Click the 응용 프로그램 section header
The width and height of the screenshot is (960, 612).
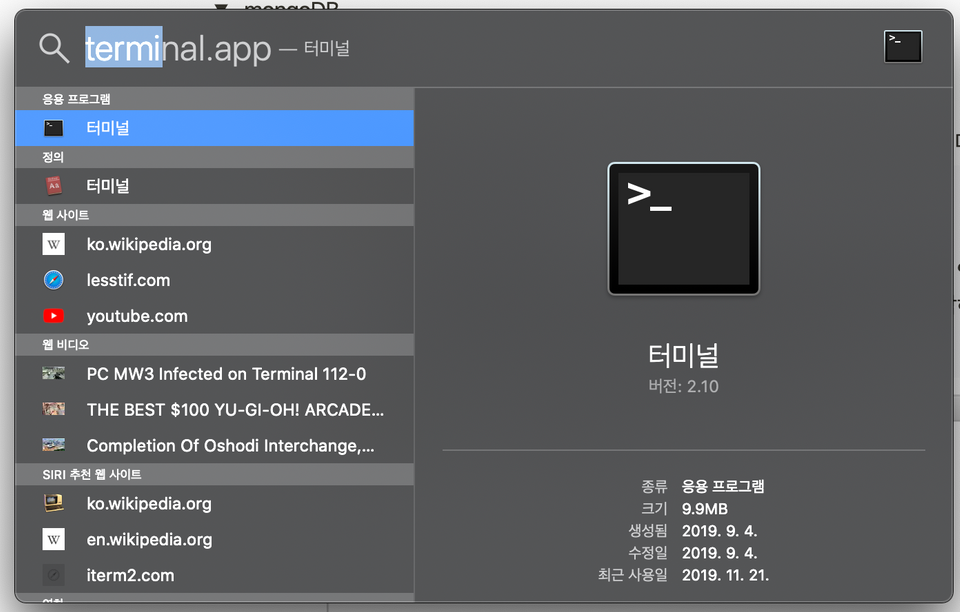[x=214, y=99]
